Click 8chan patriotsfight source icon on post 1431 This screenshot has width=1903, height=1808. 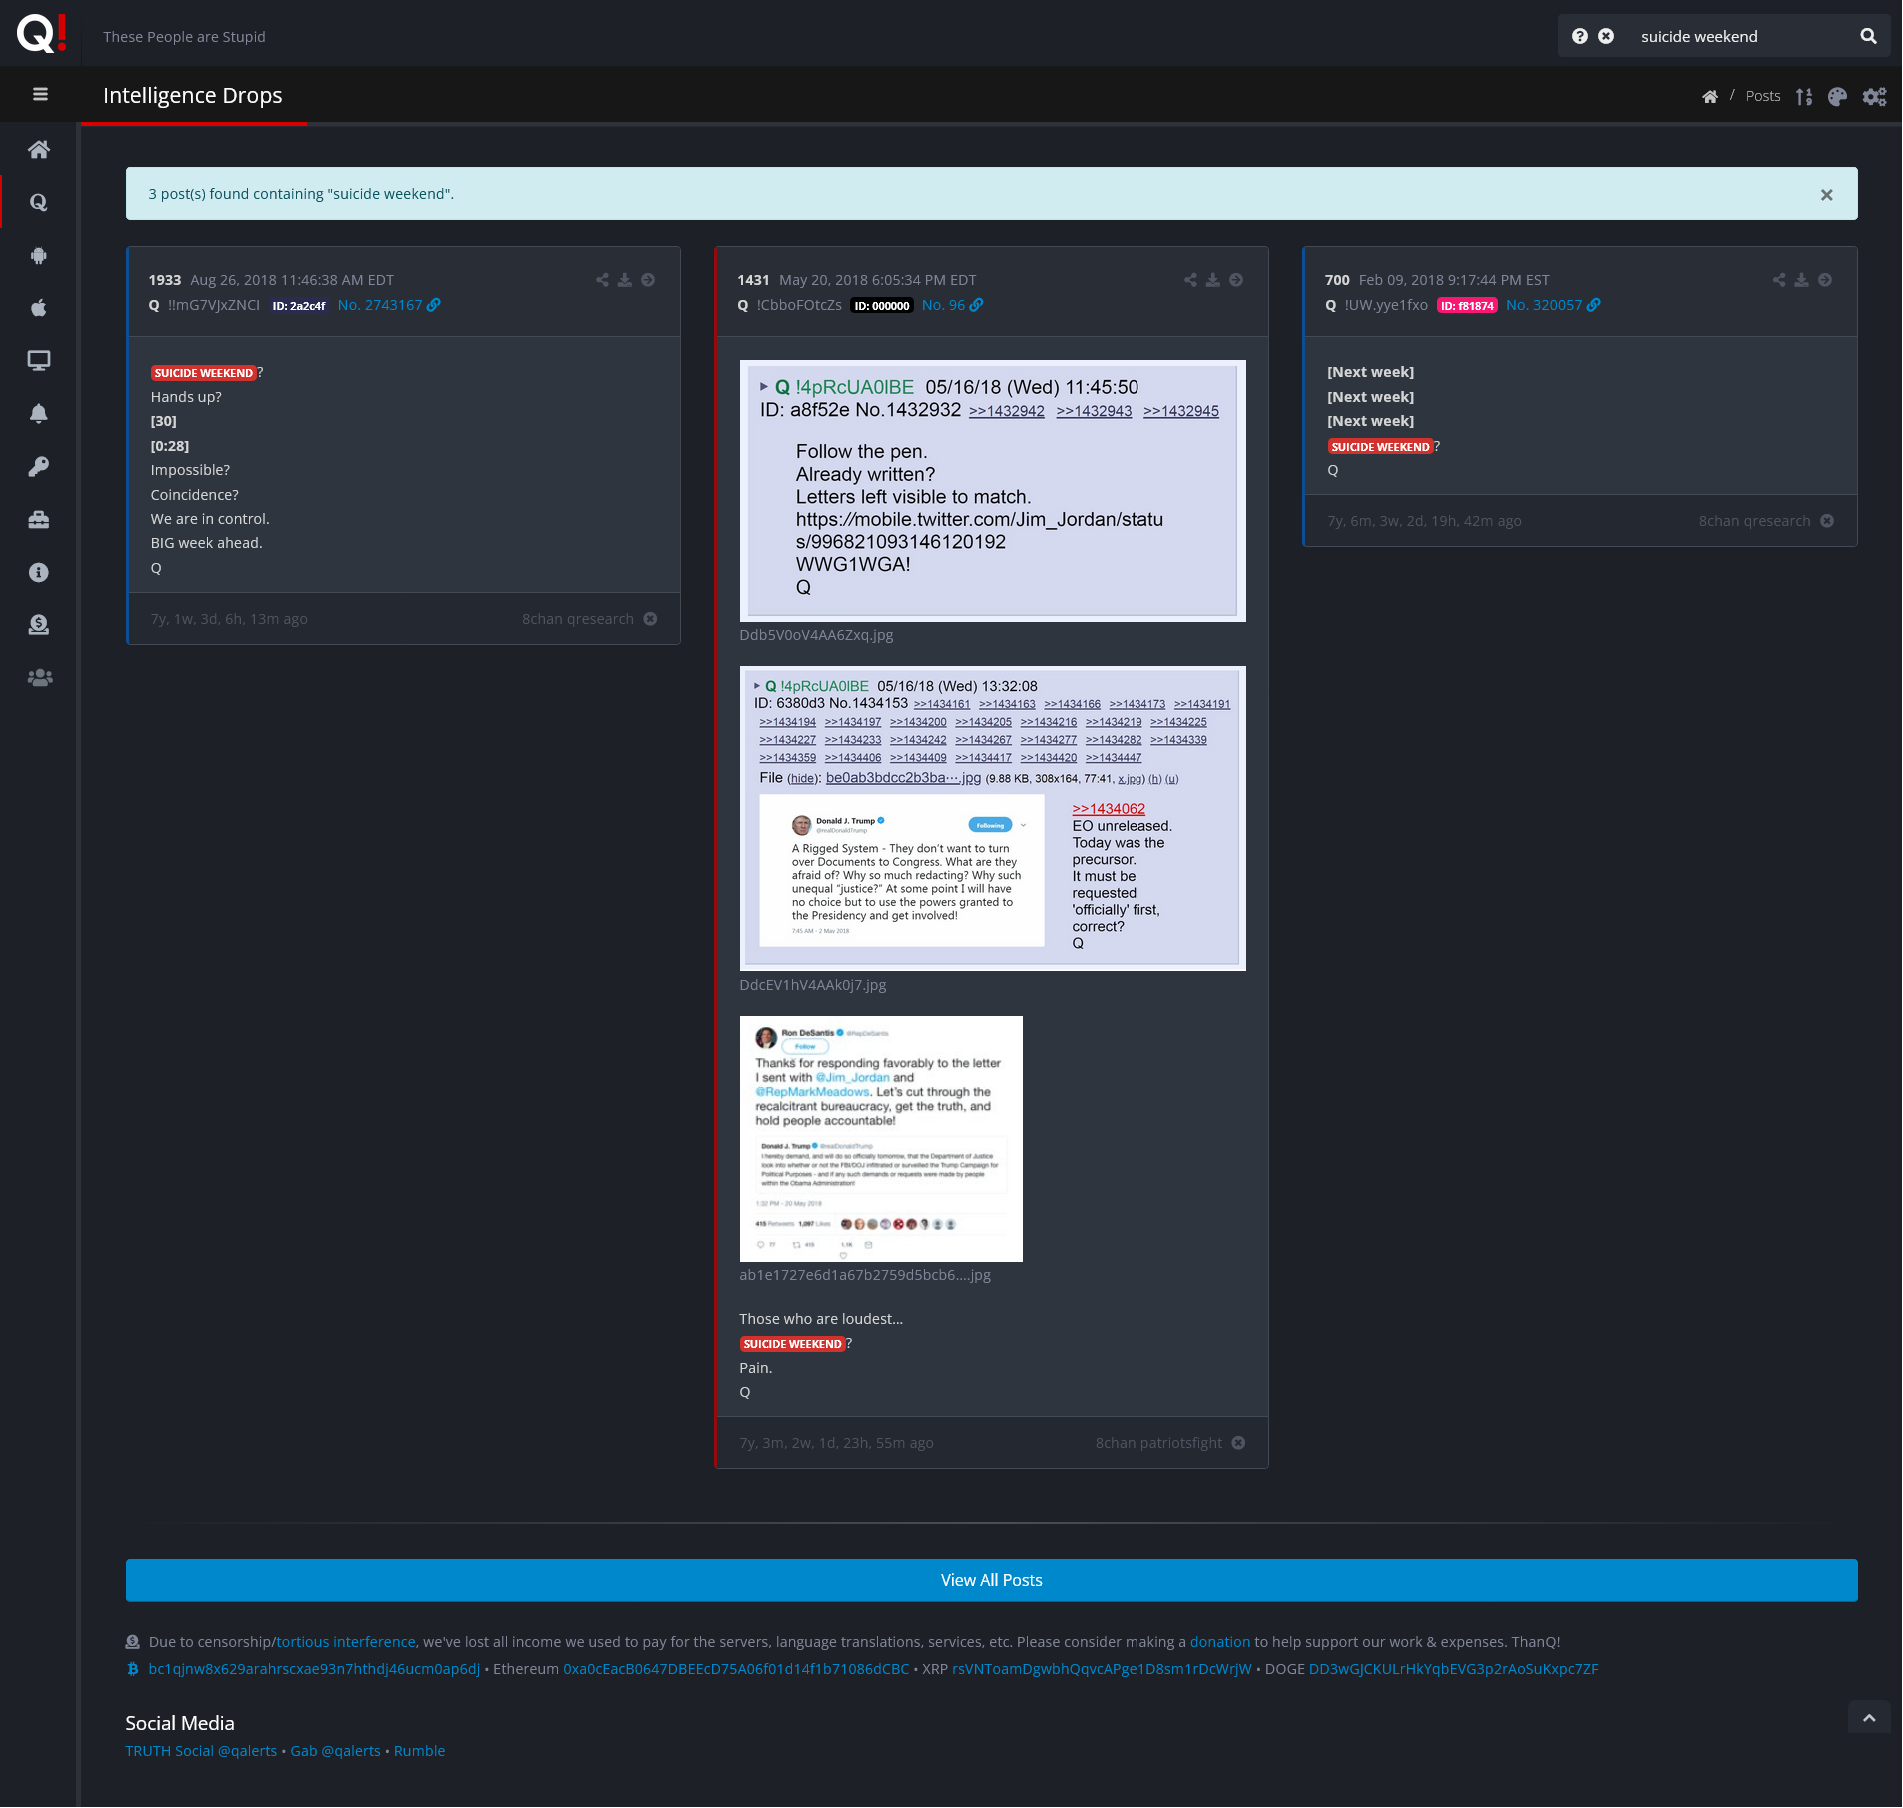1238,1443
